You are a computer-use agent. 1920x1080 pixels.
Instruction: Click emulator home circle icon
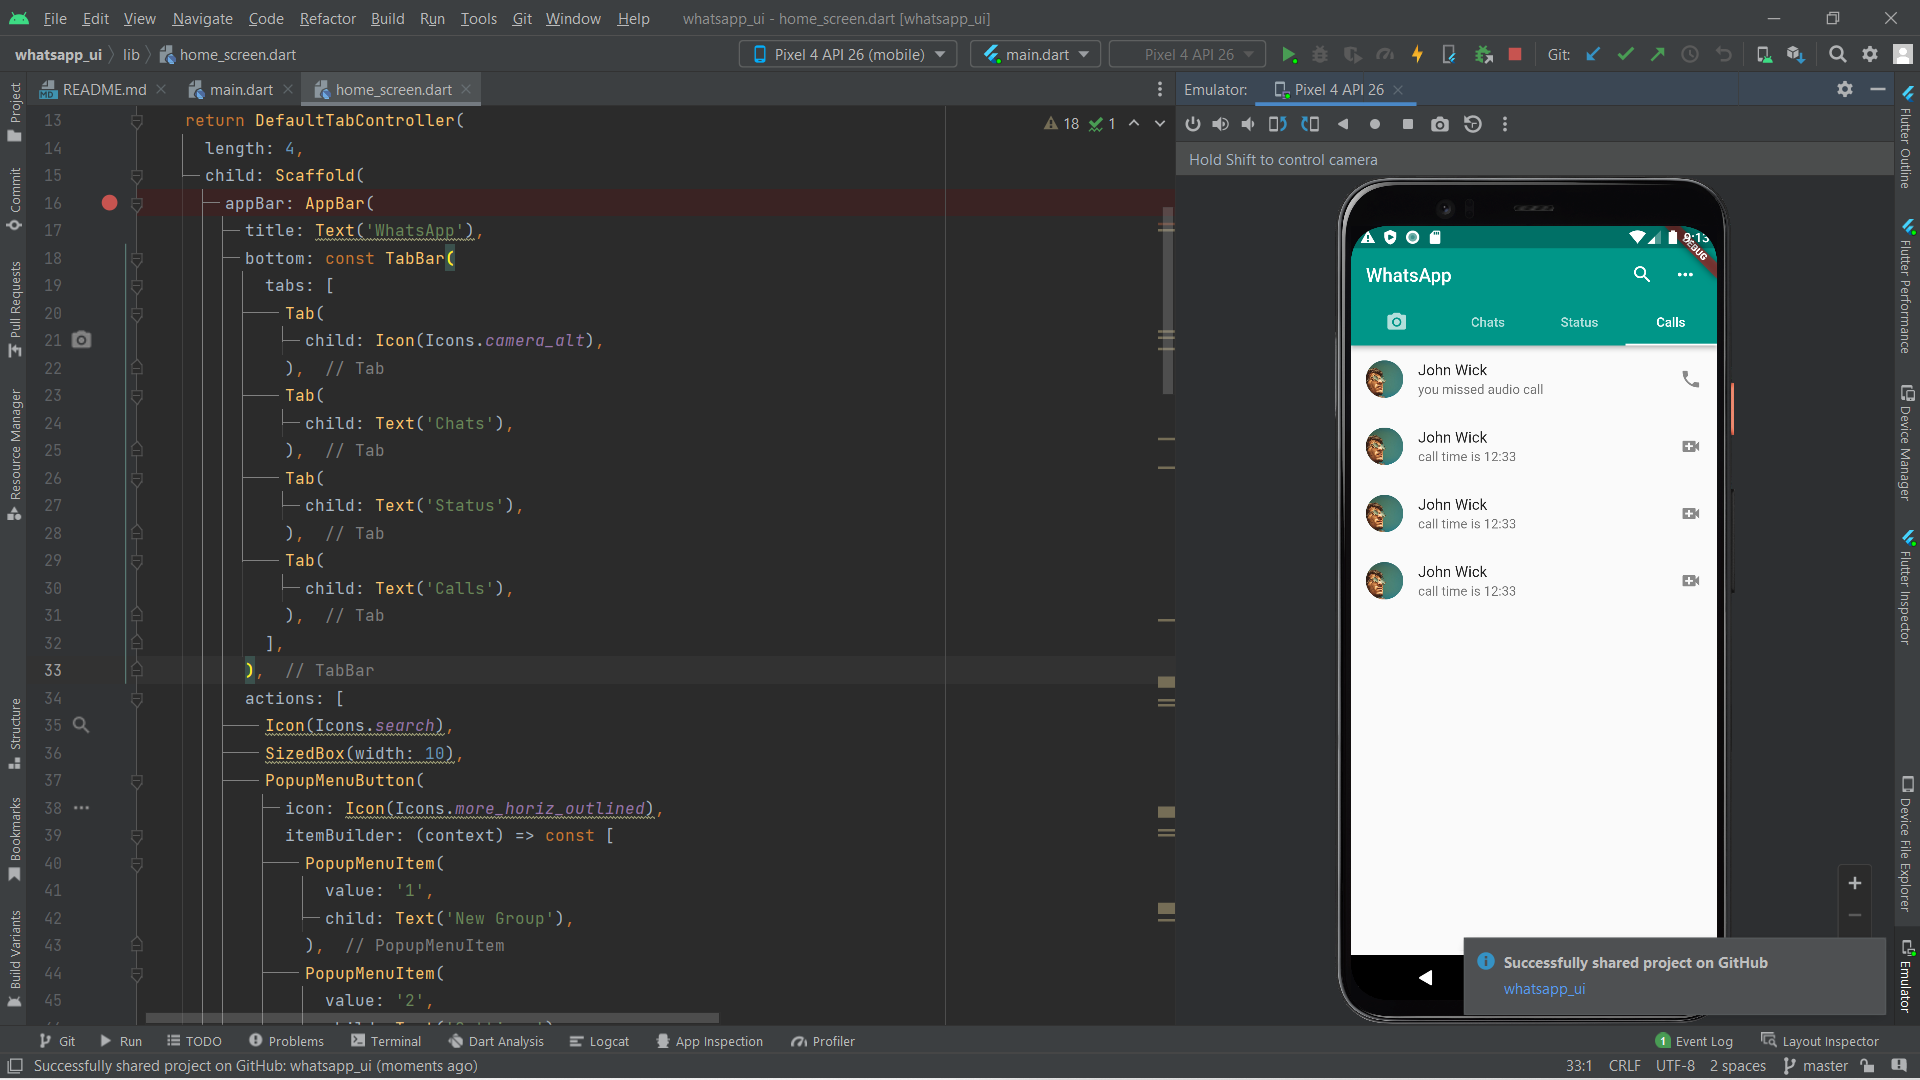pos(1375,124)
